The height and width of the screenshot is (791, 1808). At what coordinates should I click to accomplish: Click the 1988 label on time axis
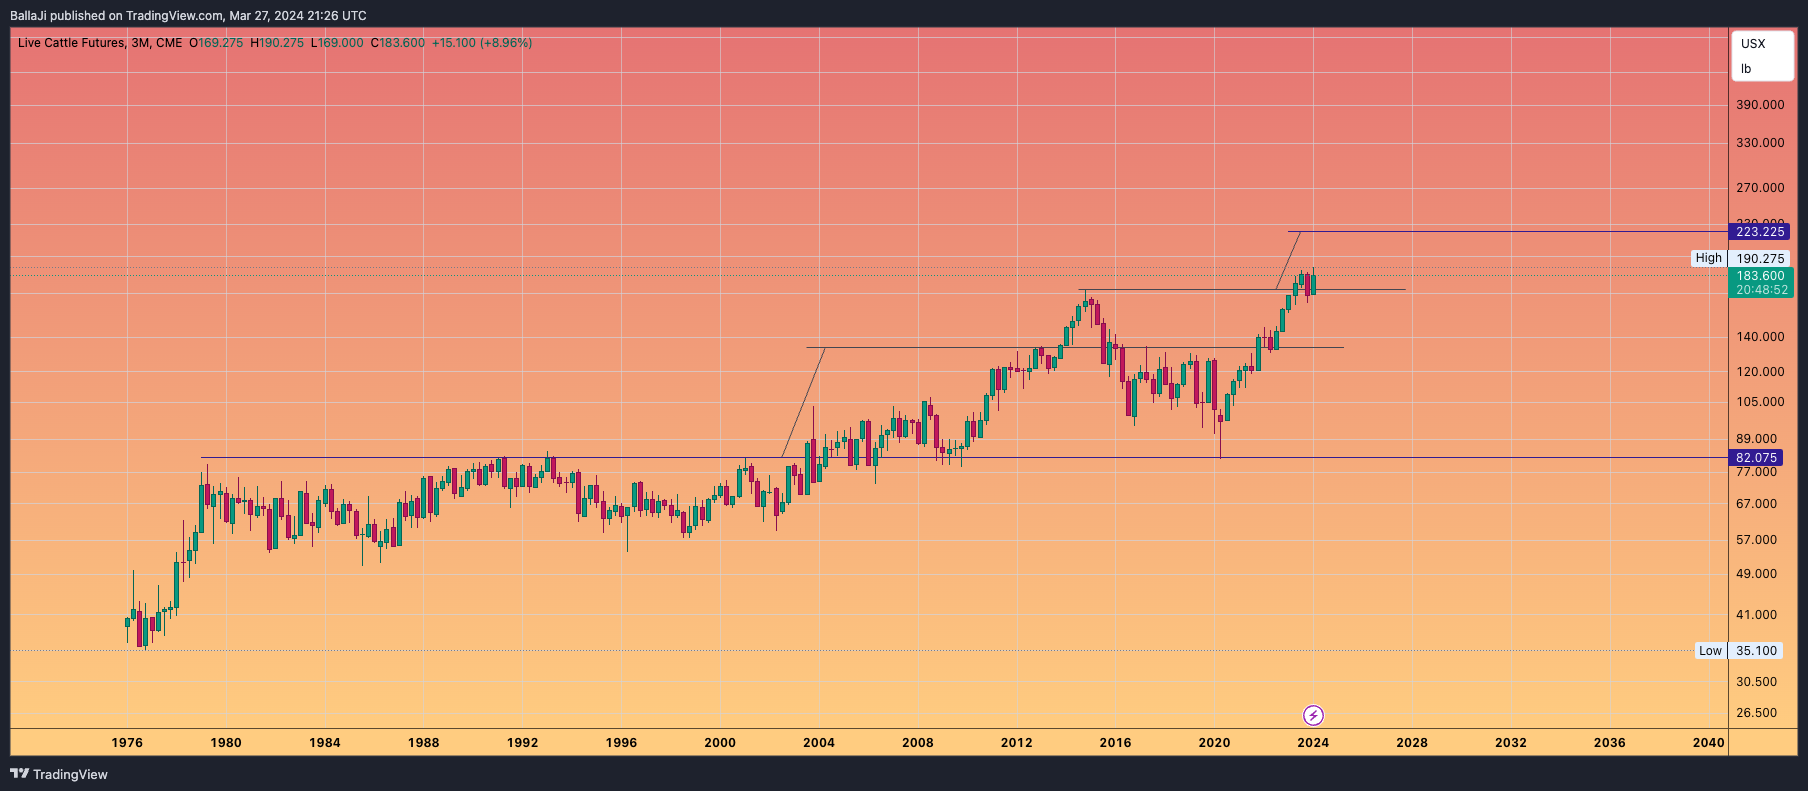(x=424, y=743)
